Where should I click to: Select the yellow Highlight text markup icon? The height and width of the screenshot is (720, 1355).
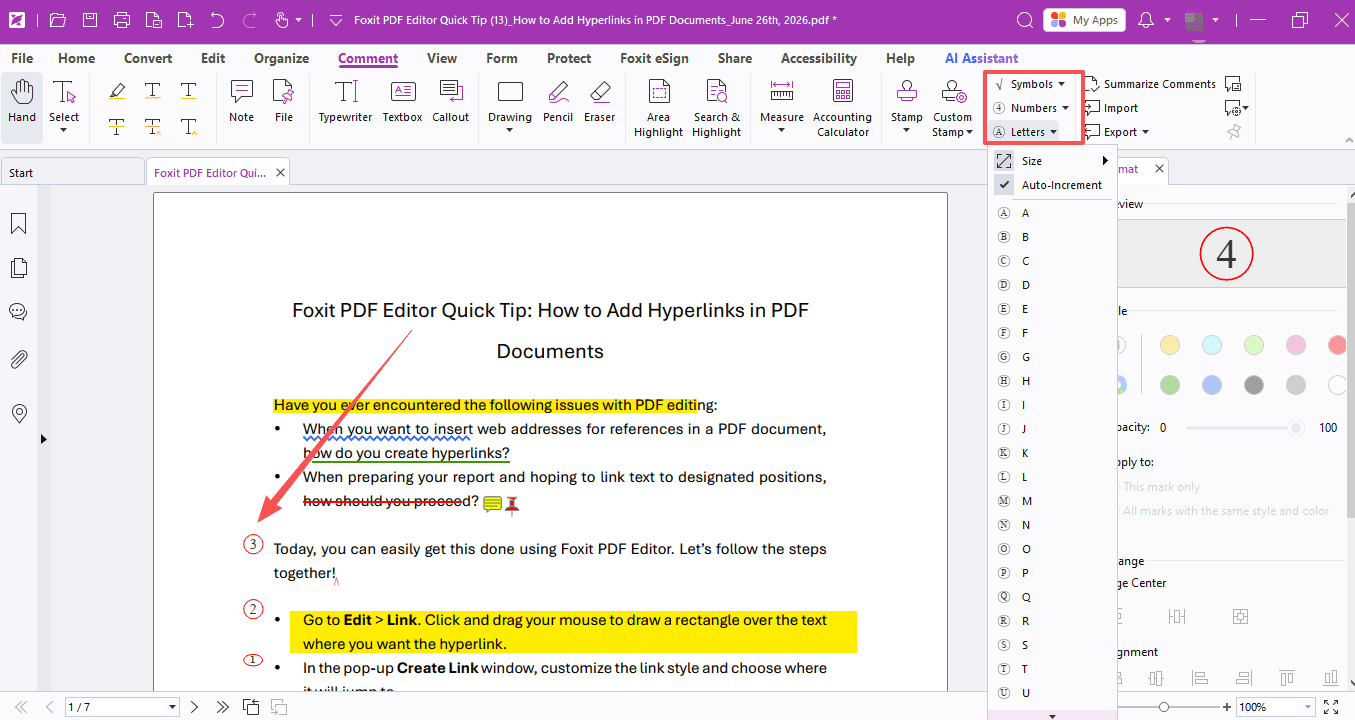tap(117, 91)
